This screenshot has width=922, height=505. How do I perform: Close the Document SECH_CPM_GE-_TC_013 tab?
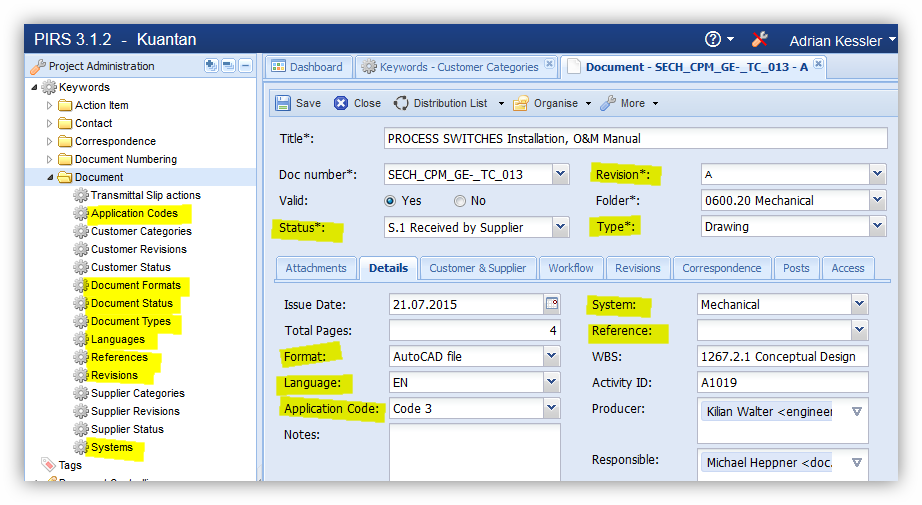click(x=819, y=63)
